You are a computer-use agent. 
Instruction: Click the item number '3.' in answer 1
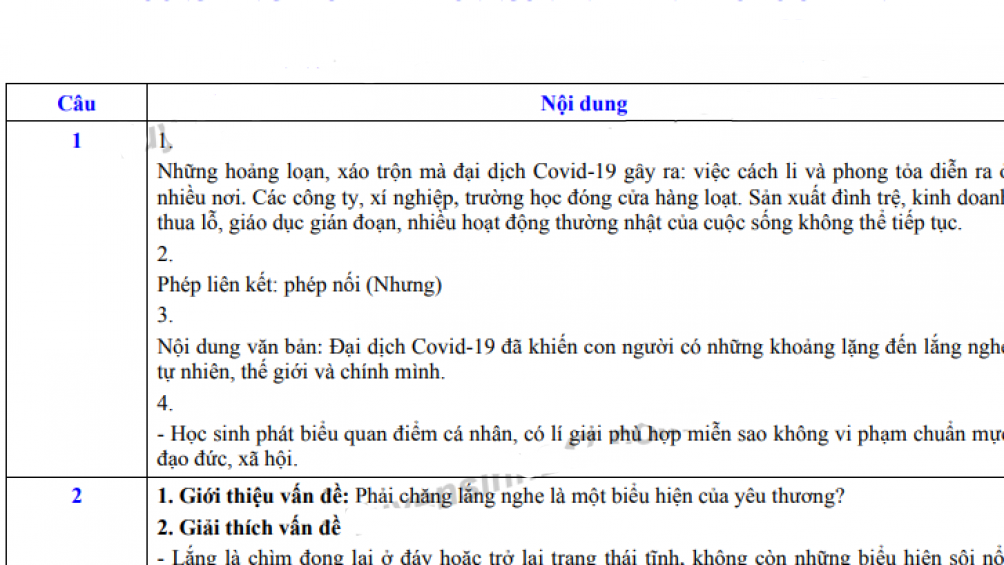click(165, 315)
